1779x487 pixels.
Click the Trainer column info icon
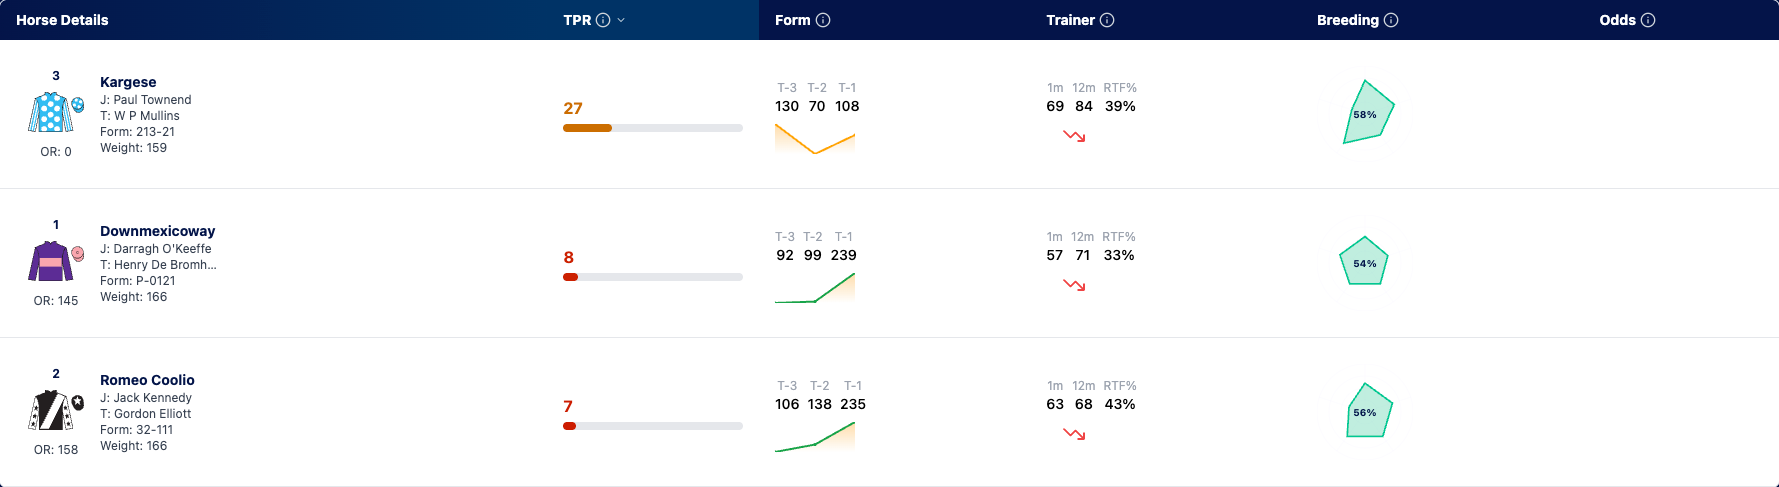[1107, 20]
